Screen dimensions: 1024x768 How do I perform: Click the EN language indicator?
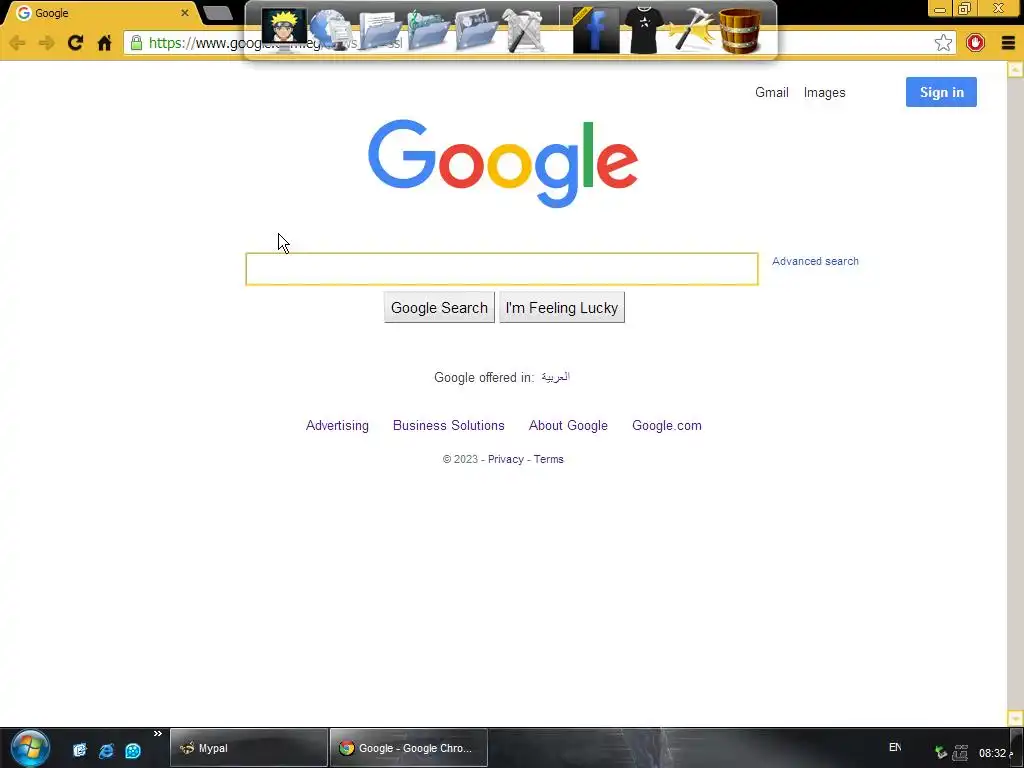click(x=895, y=747)
